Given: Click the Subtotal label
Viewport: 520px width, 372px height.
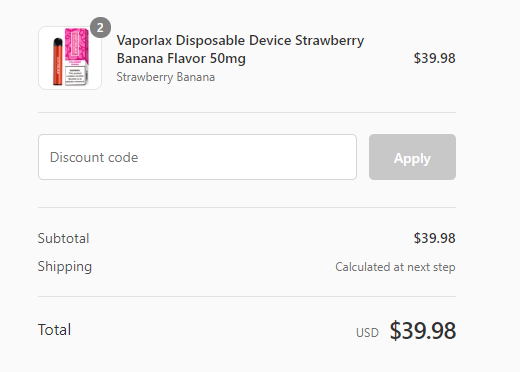Looking at the screenshot, I should (x=63, y=238).
